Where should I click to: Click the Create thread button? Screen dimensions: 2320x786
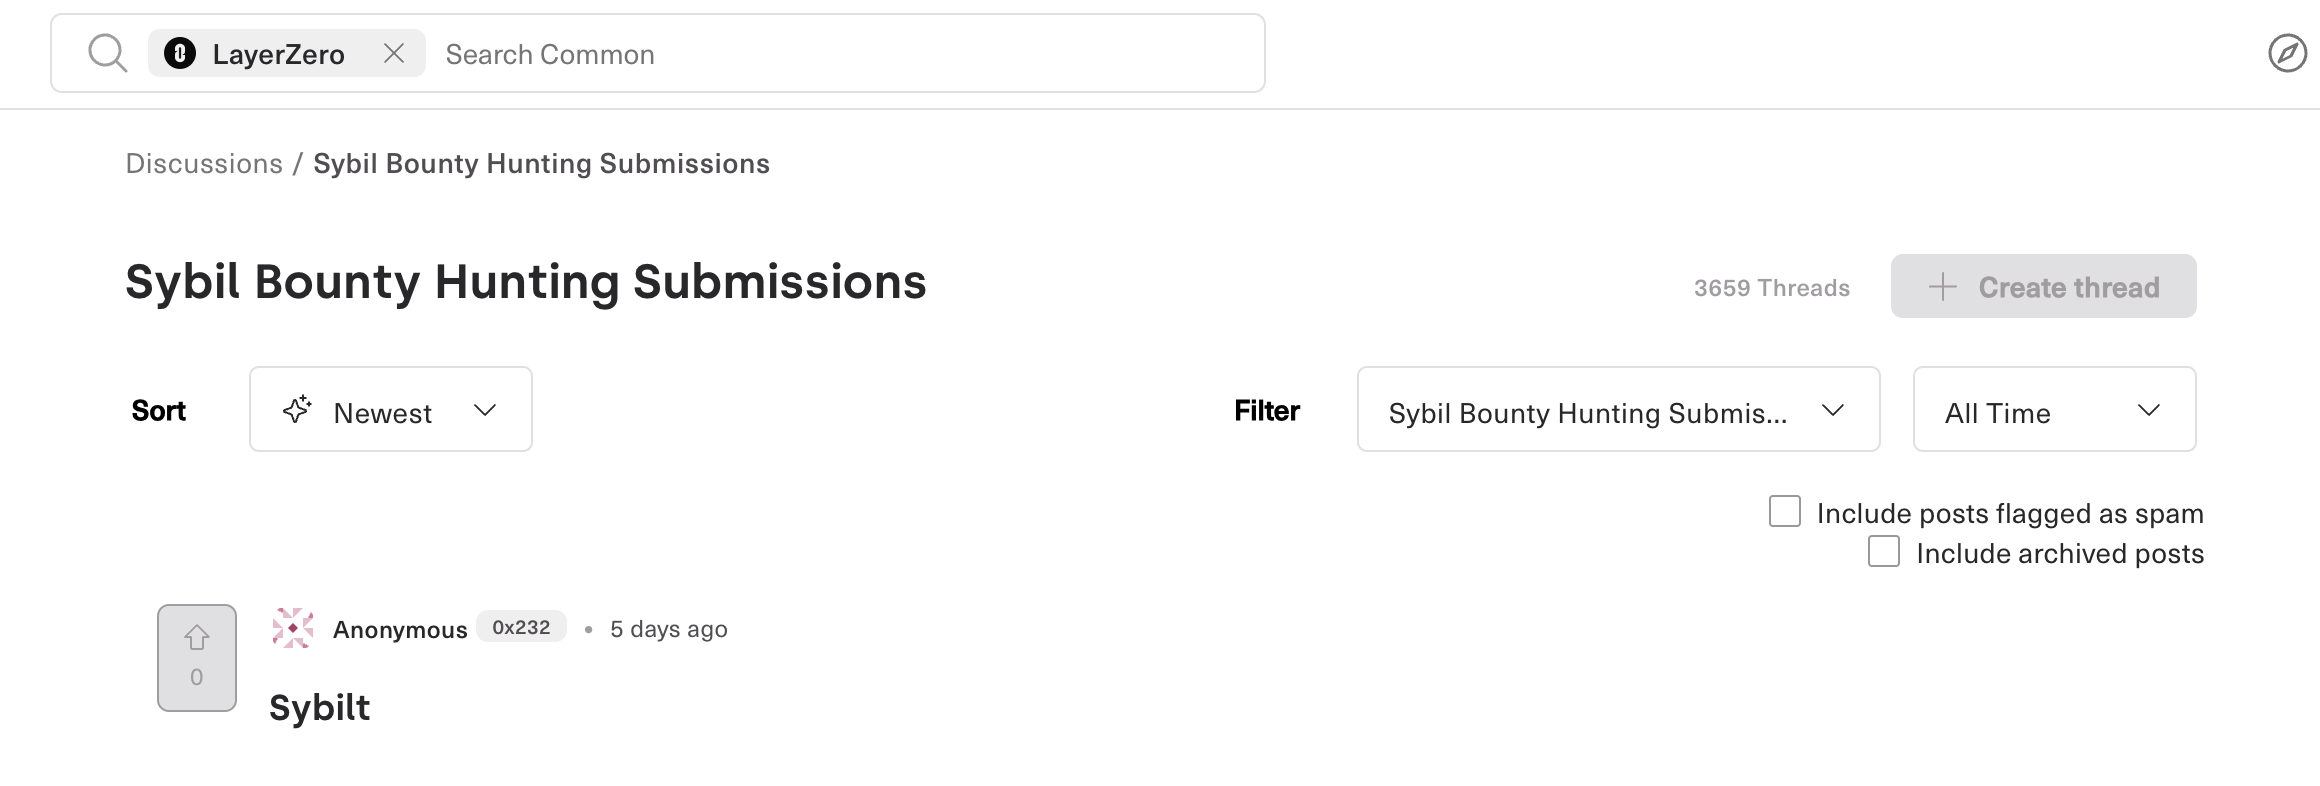click(x=2043, y=286)
